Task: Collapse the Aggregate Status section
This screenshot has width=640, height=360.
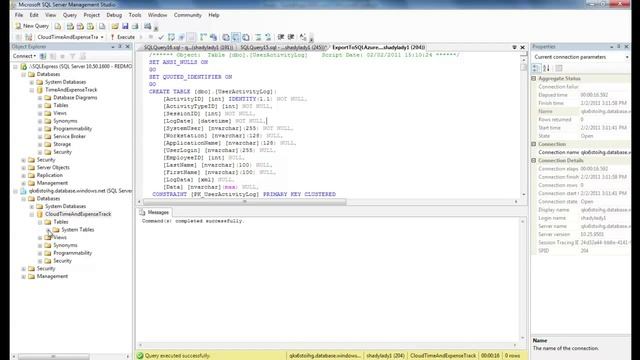Action: pyautogui.click(x=533, y=78)
